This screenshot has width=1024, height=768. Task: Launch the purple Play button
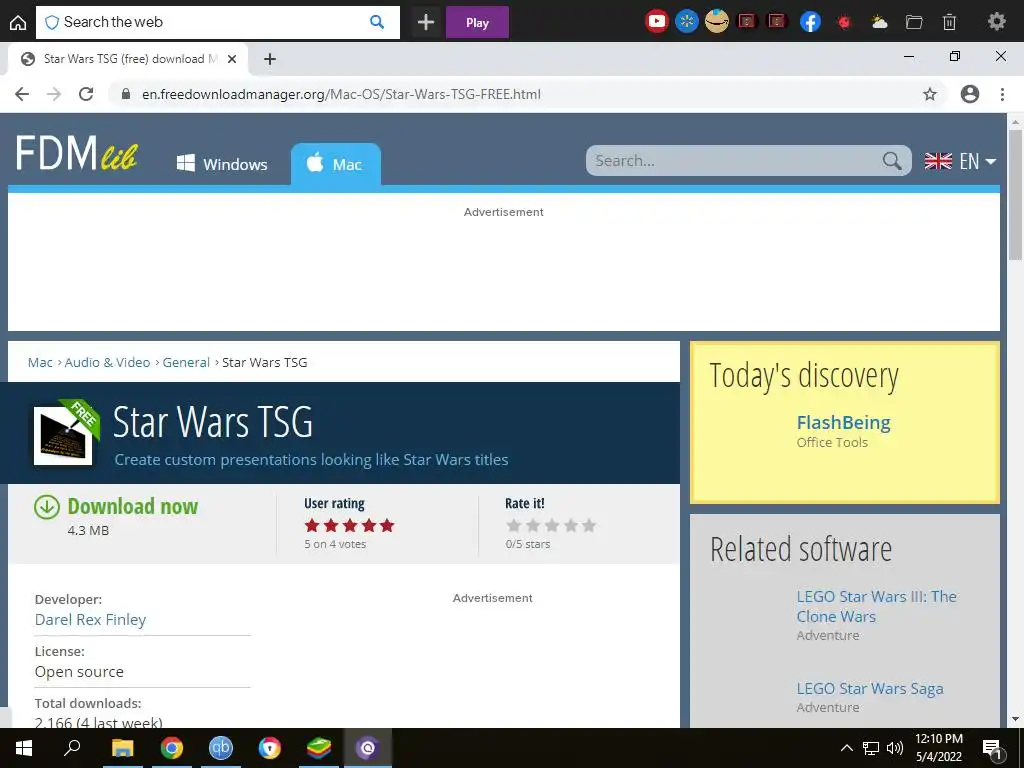(477, 23)
